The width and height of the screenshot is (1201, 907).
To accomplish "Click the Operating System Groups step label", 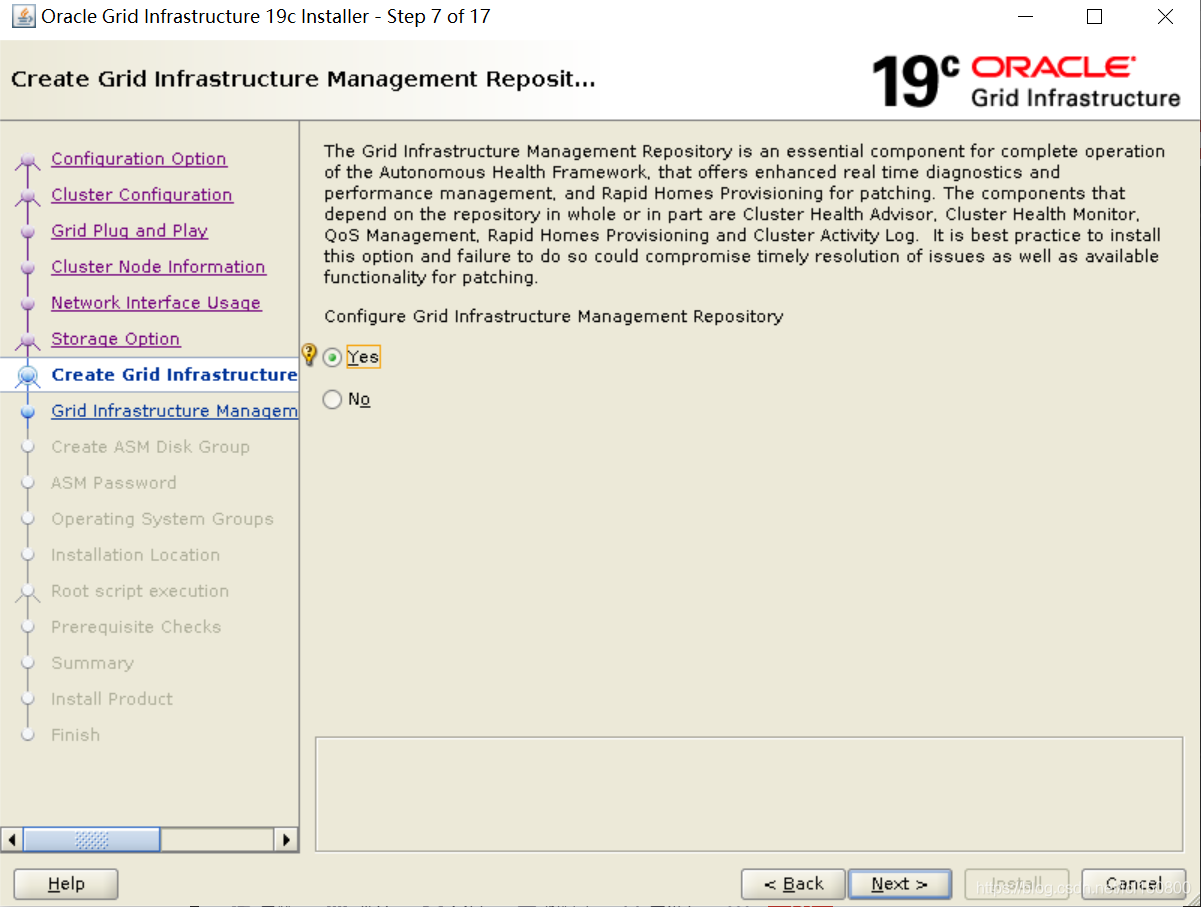I will coord(163,519).
